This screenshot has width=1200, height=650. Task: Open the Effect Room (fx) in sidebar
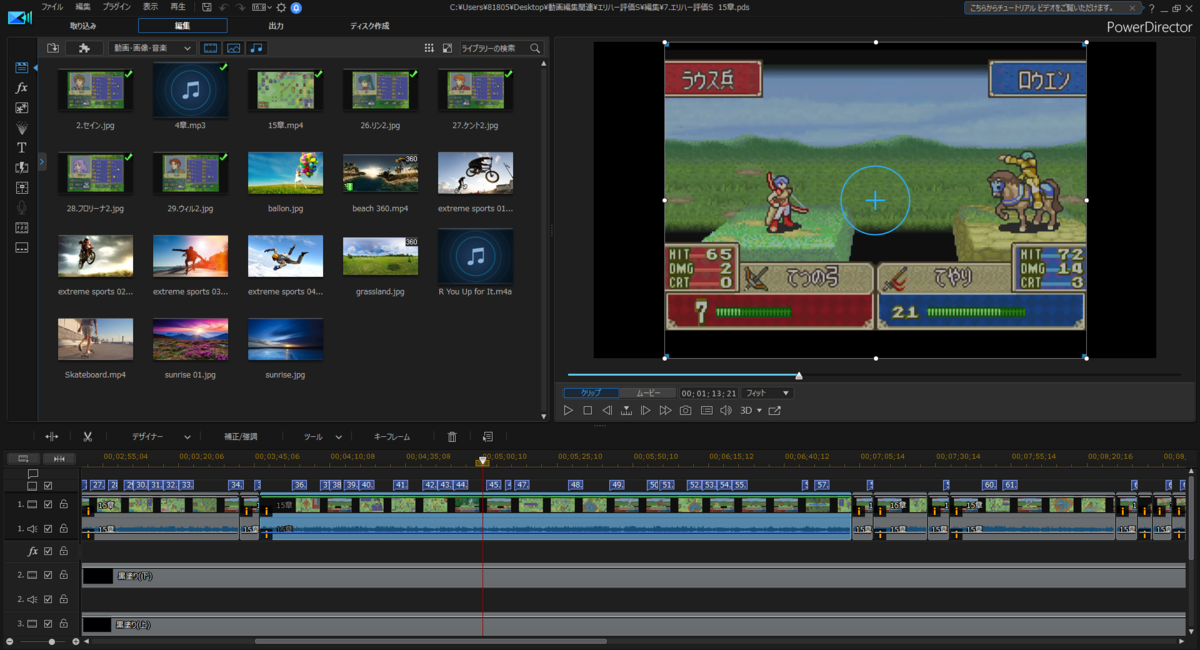(22, 88)
